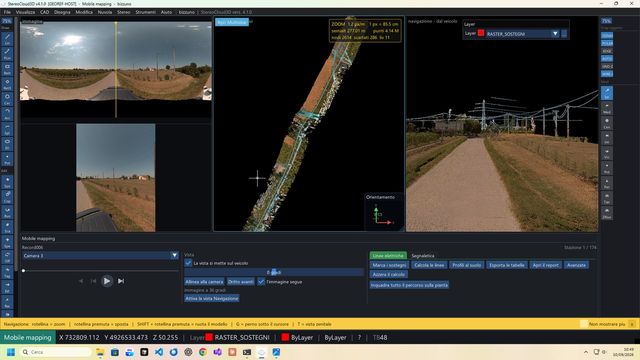640x360 pixels.
Task: Click the Calcola le linee button
Action: [429, 265]
